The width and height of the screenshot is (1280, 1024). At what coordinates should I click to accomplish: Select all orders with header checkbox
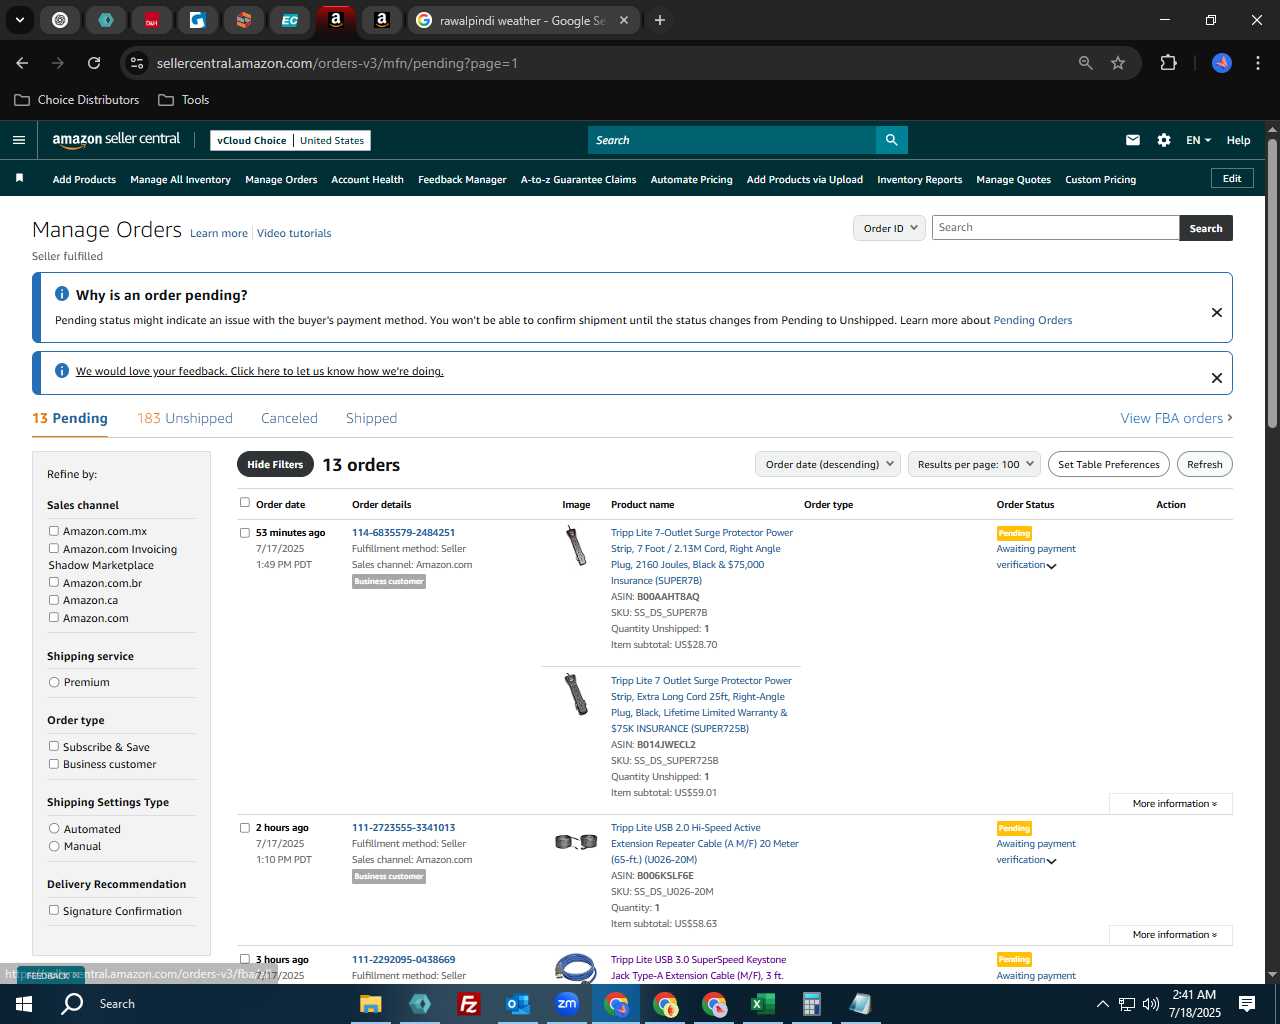(244, 502)
